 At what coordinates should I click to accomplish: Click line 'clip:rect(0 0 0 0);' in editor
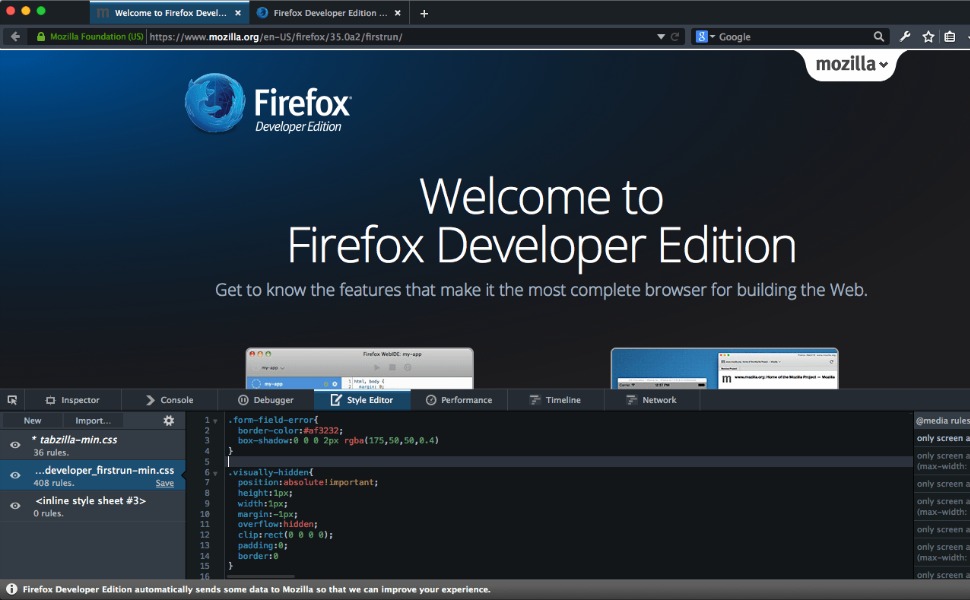pos(285,534)
